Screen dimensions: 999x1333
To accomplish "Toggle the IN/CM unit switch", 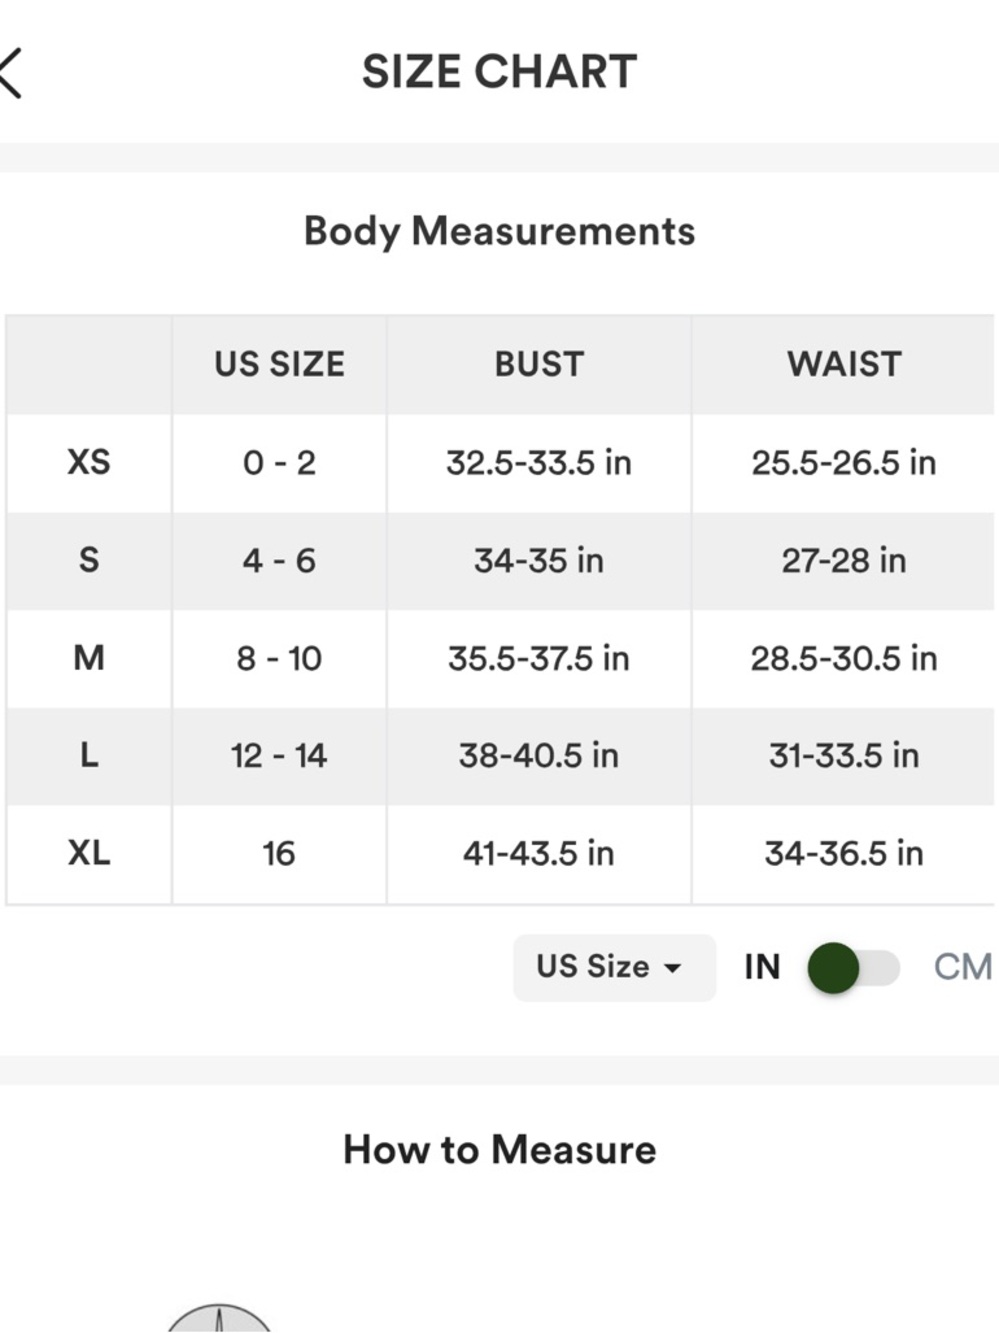I will [853, 968].
